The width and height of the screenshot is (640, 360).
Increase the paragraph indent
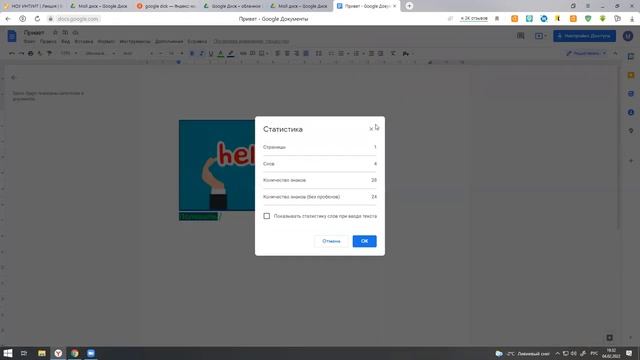(x=380, y=53)
